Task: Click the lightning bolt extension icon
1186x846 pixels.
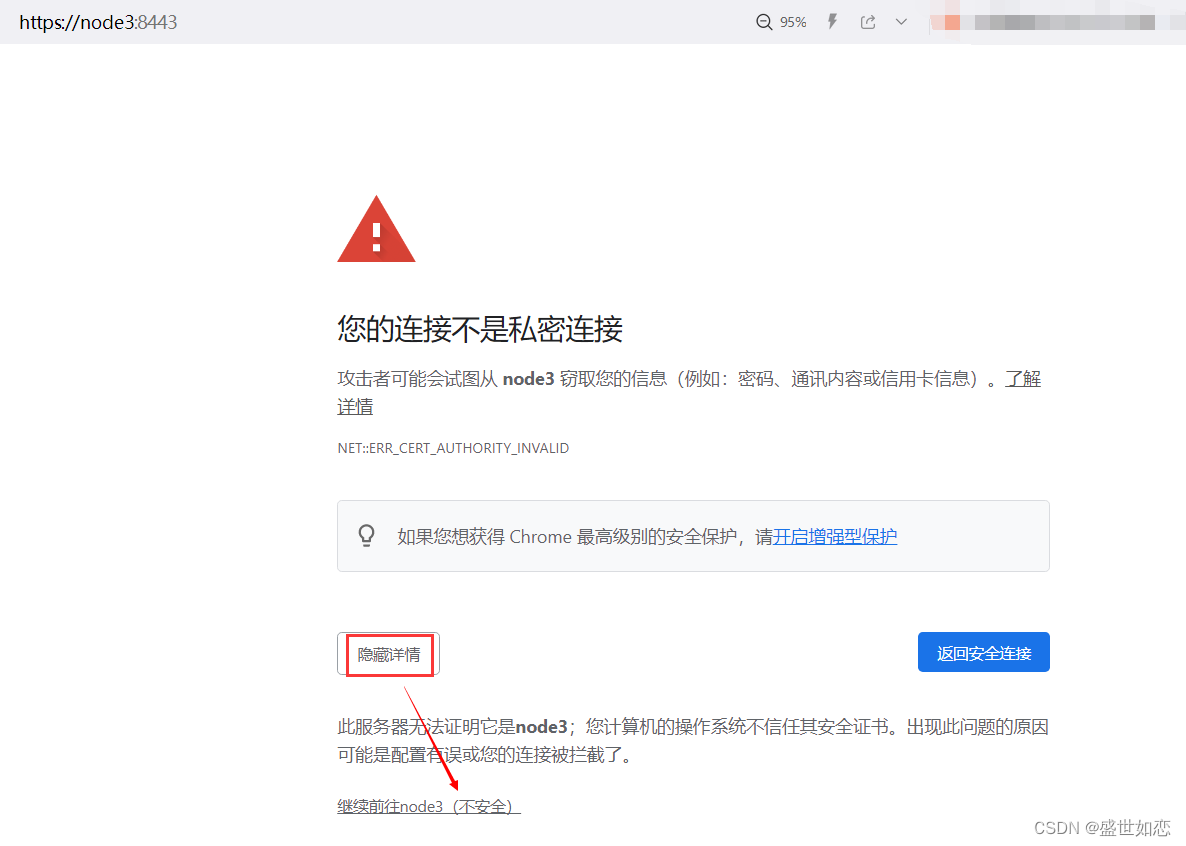Action: [832, 21]
